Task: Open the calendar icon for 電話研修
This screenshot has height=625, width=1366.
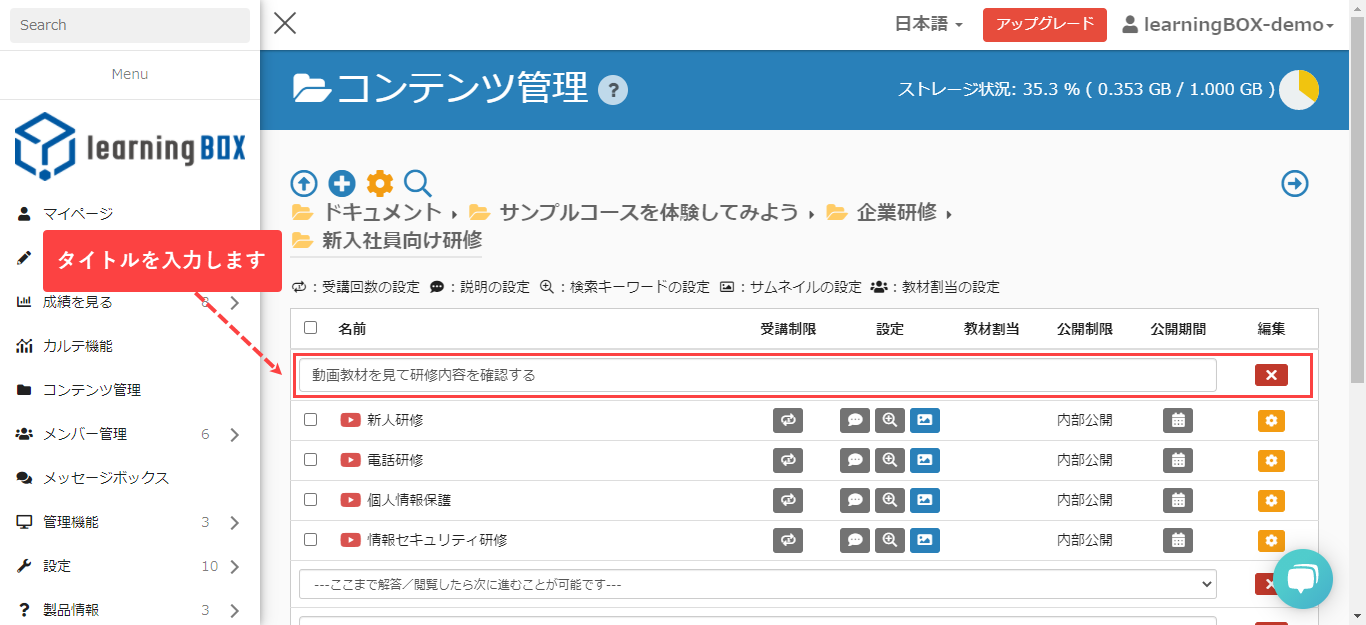Action: tap(1178, 461)
